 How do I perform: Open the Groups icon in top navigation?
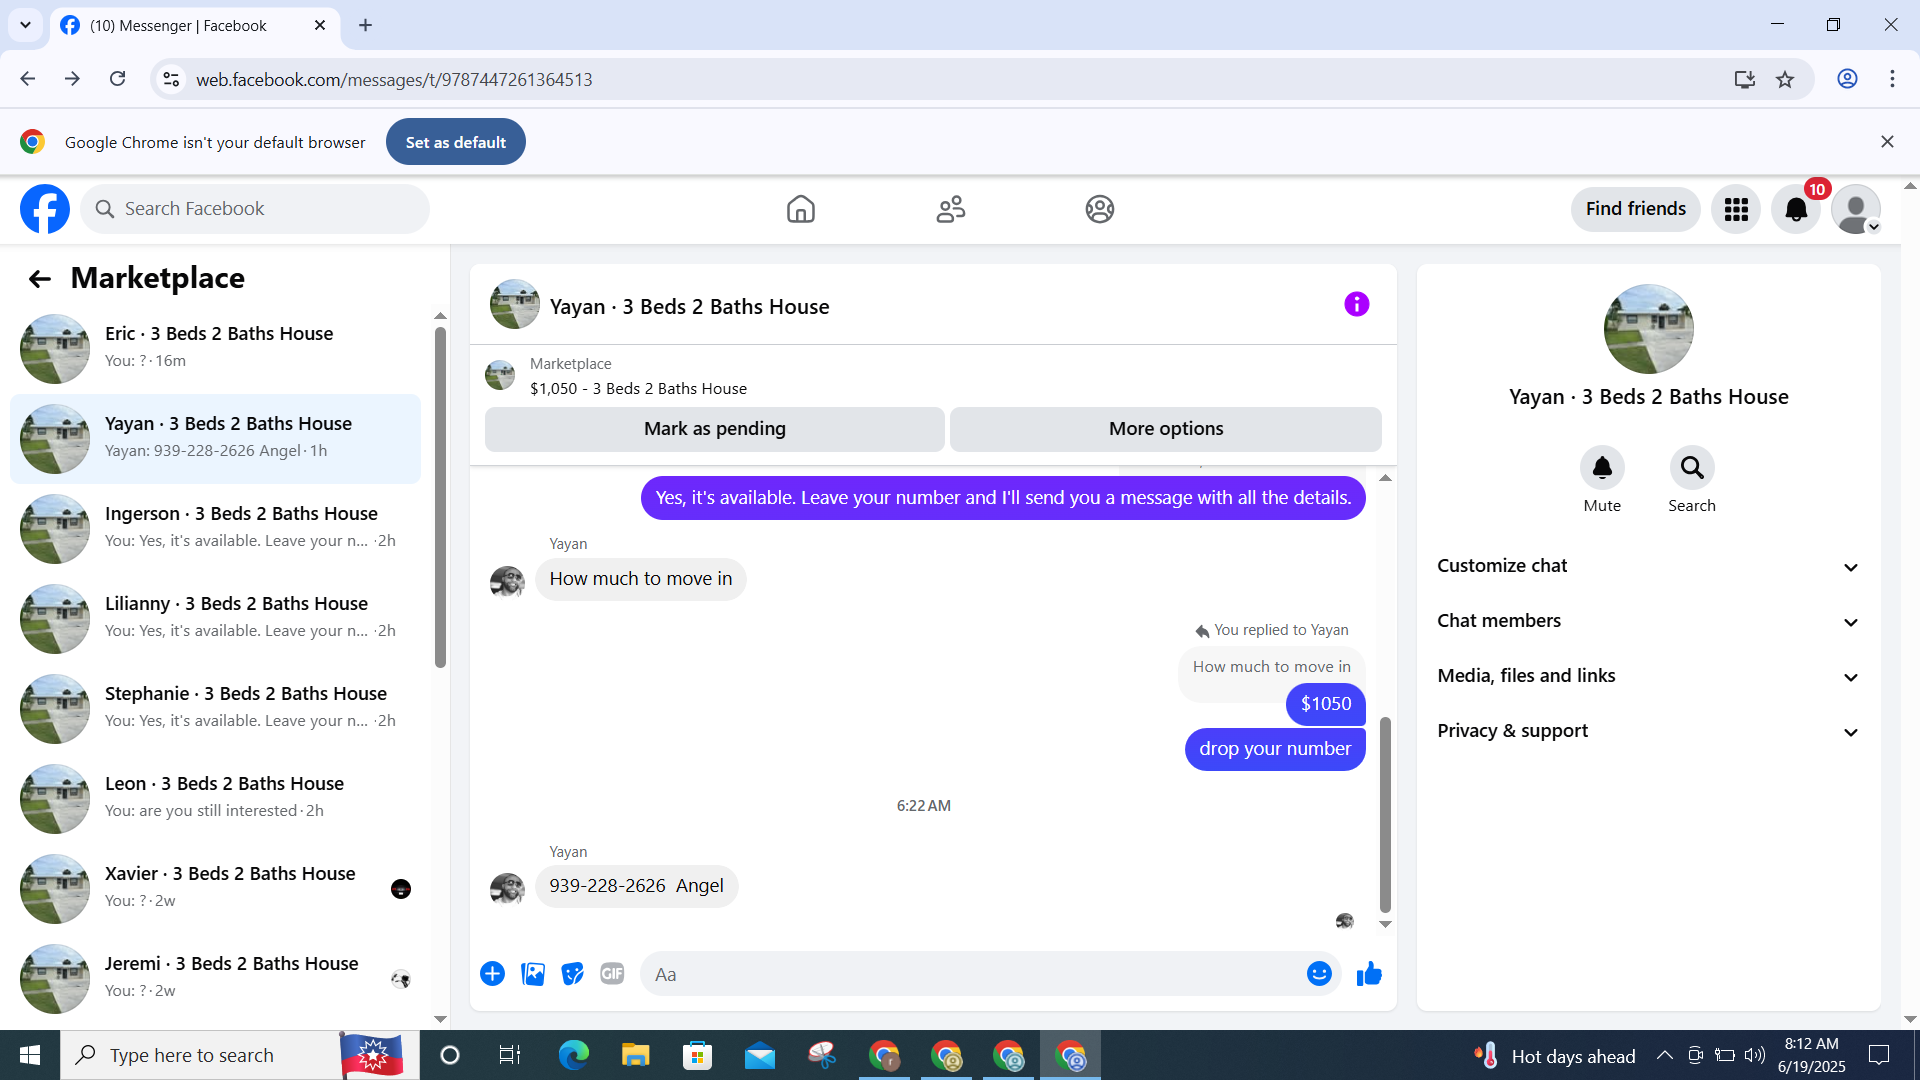[x=1100, y=209]
